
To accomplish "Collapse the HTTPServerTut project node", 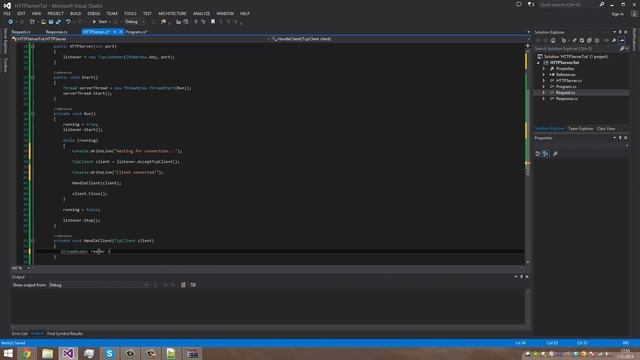I will (x=538, y=63).
